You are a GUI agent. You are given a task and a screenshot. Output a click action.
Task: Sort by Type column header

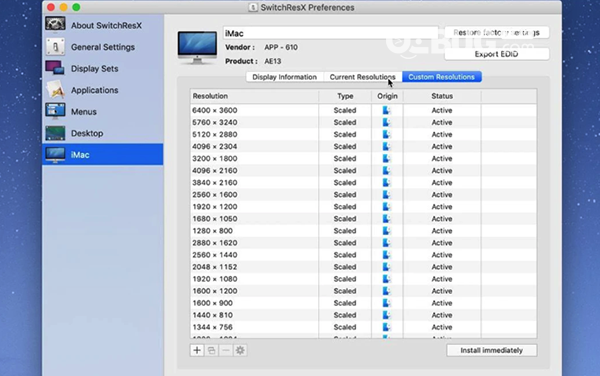coord(345,96)
